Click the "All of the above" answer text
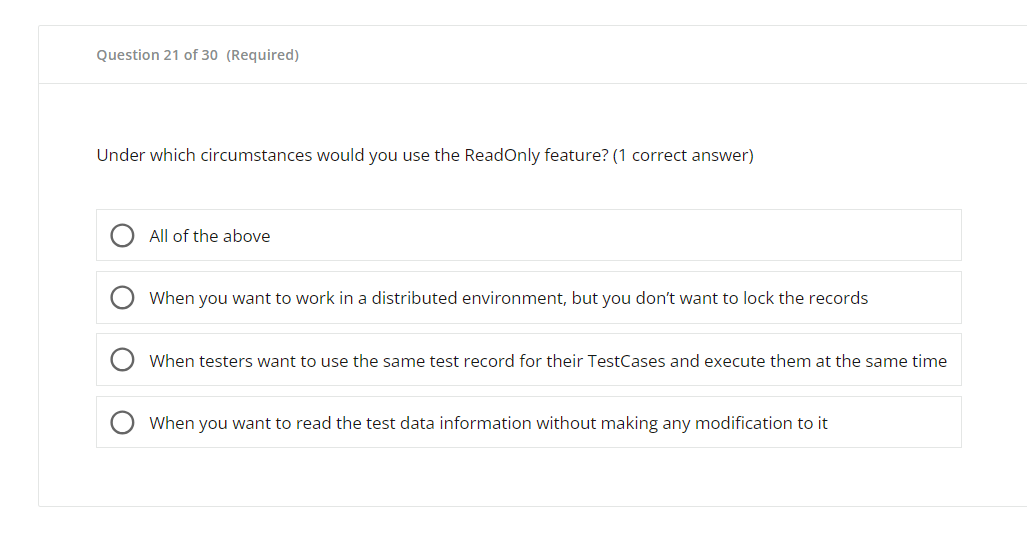Screen dimensions: 1027x540 [209, 236]
